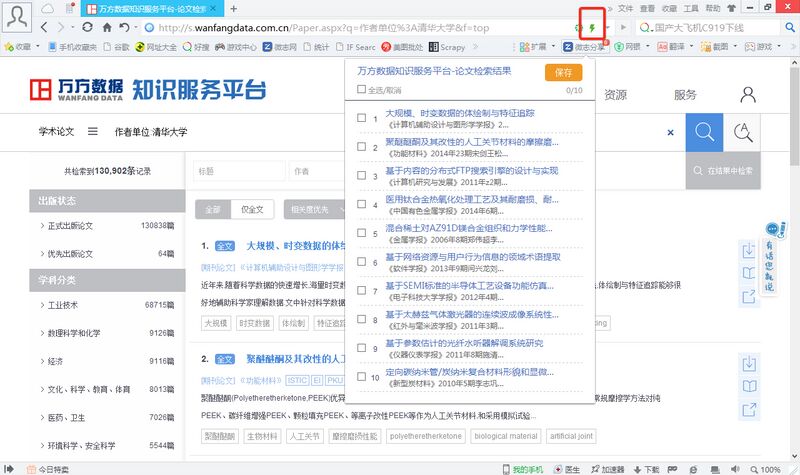Click the read-online book icon for result 1
Image resolution: width=800 pixels, height=475 pixels.
coord(748,273)
